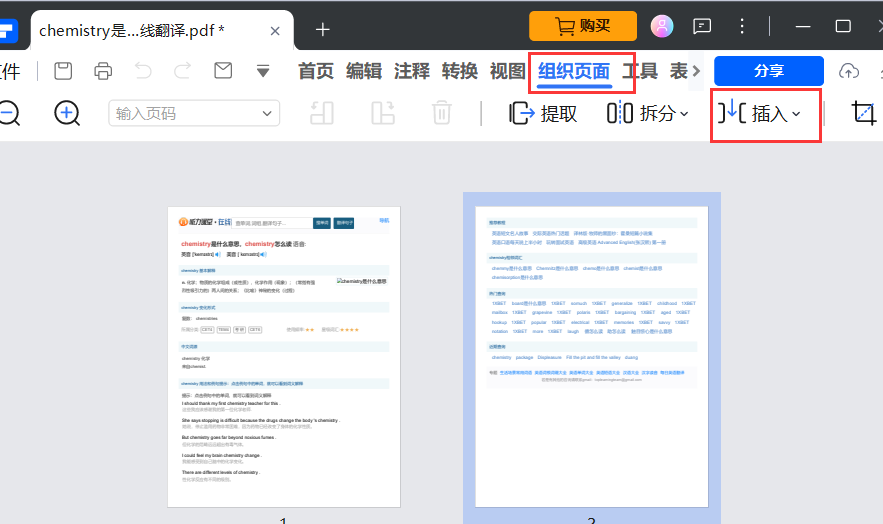
Task: Select page 2 thumbnail
Action: click(592, 357)
